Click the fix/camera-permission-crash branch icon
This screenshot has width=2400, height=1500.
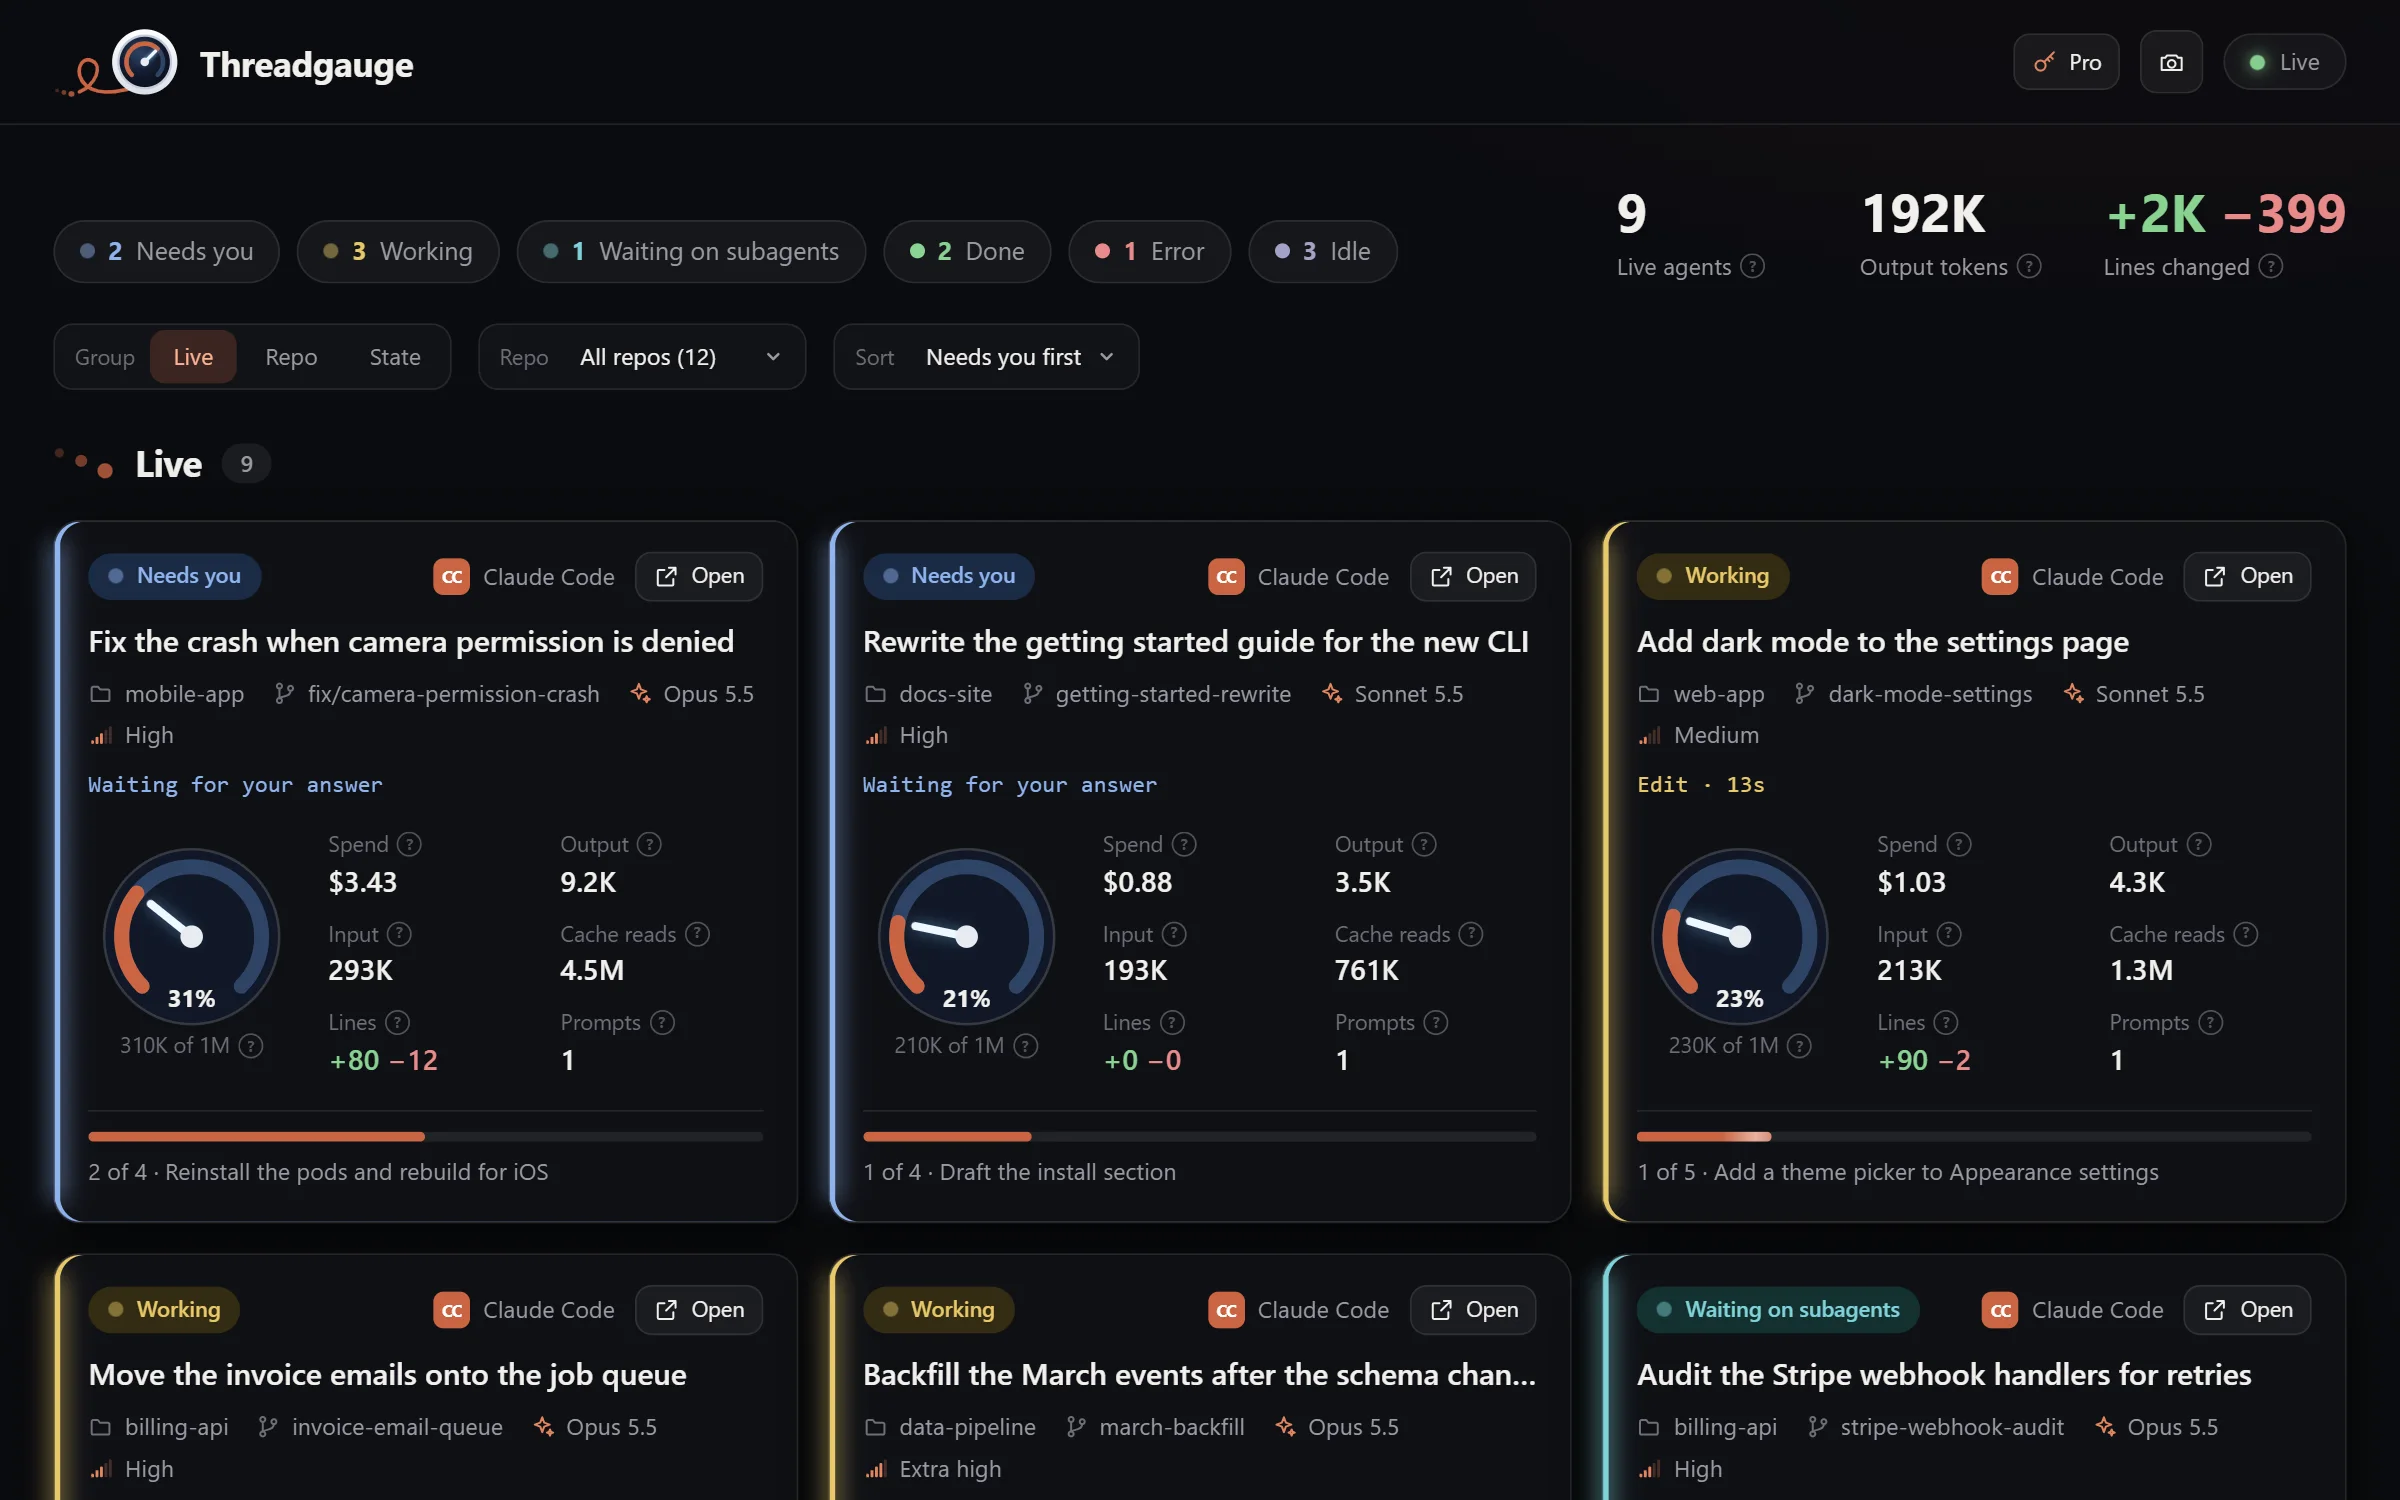pos(284,694)
